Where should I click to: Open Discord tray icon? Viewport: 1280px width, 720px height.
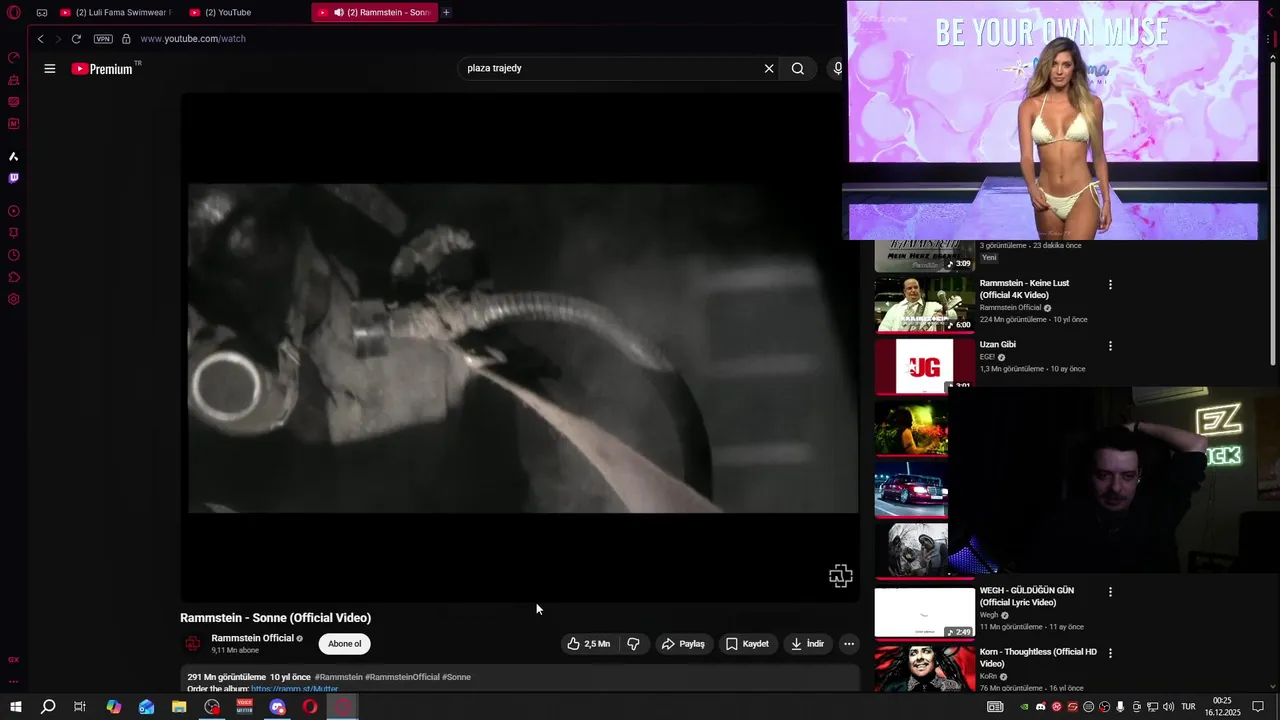(x=1041, y=707)
